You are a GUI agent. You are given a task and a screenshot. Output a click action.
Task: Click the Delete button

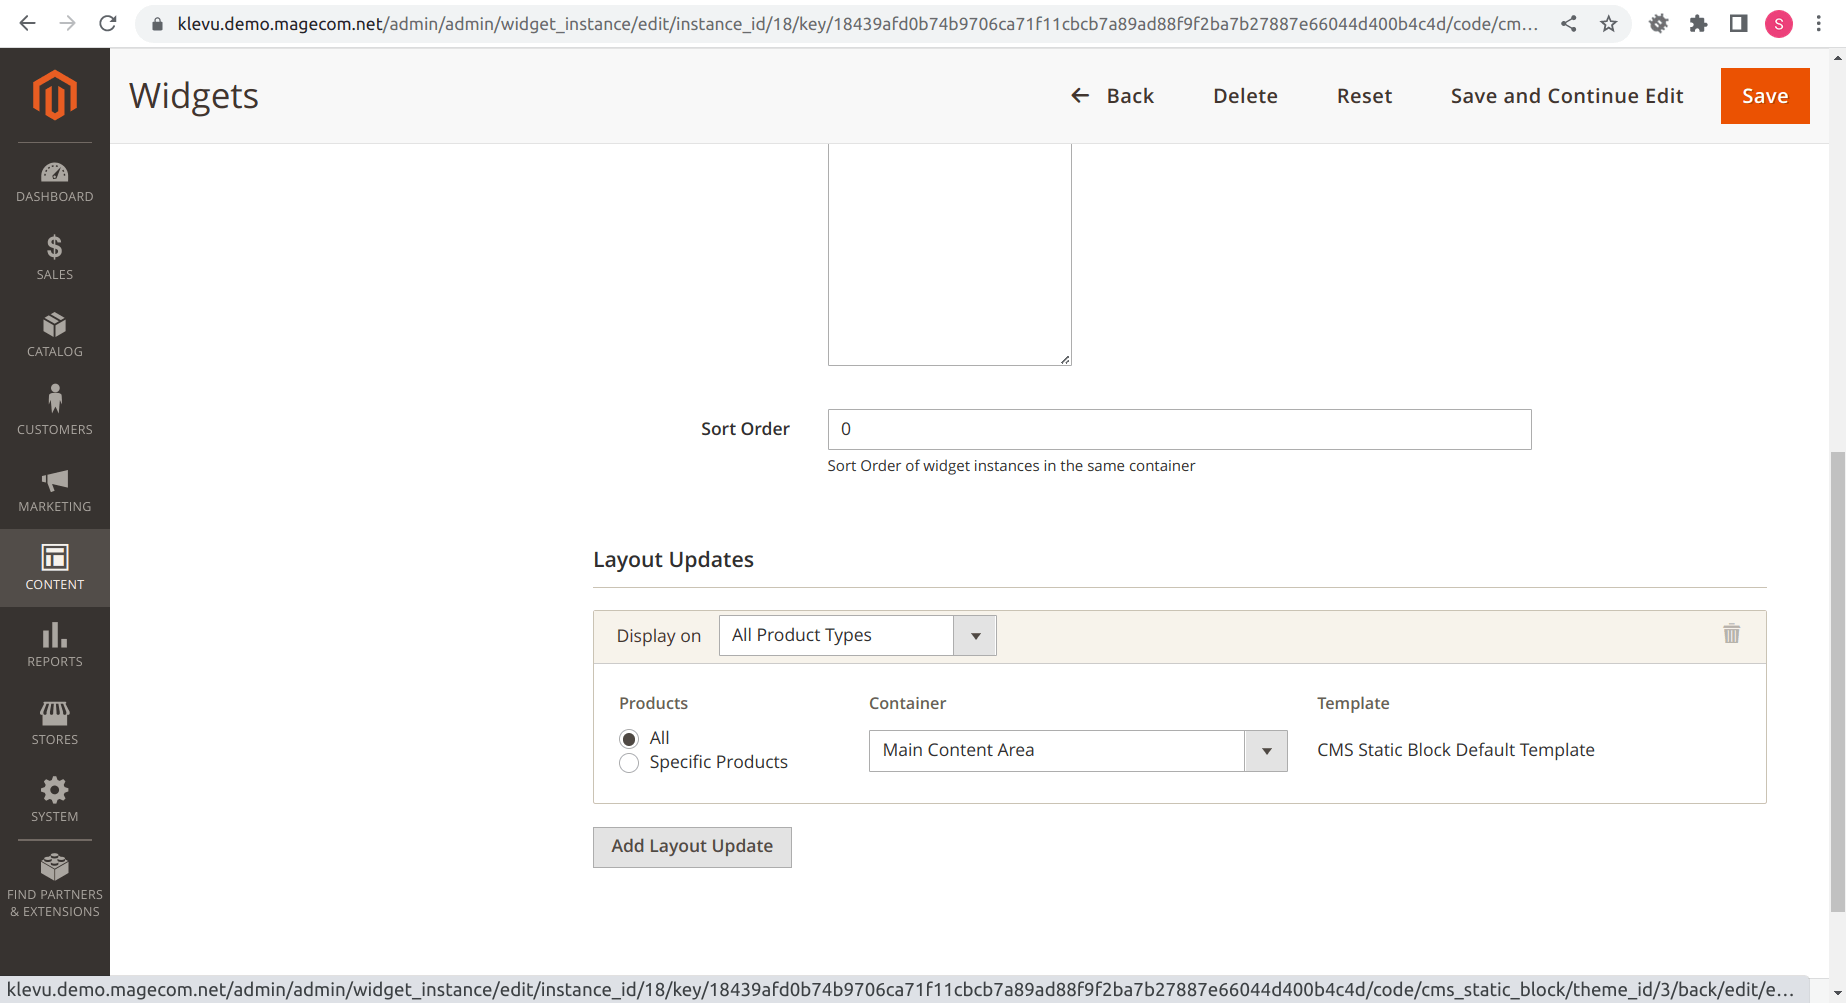coord(1245,96)
